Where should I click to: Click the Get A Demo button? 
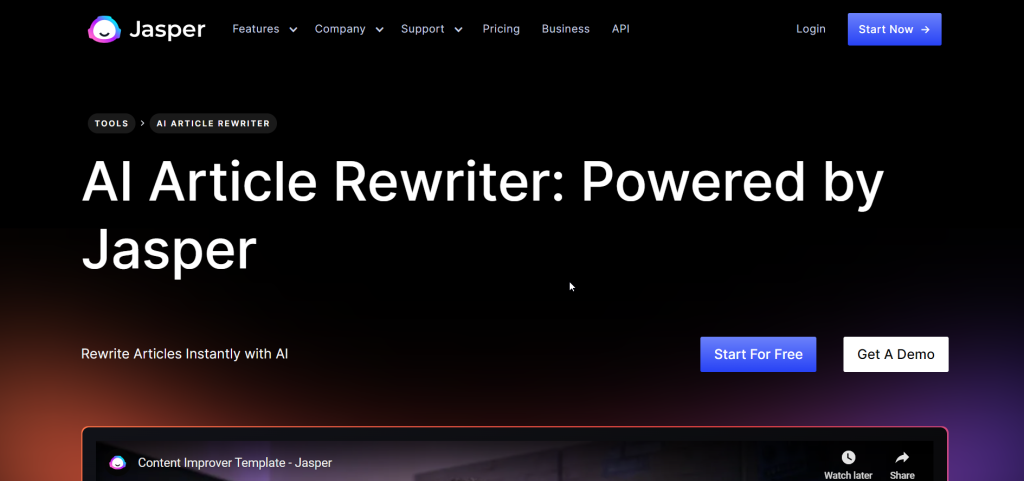tap(895, 354)
